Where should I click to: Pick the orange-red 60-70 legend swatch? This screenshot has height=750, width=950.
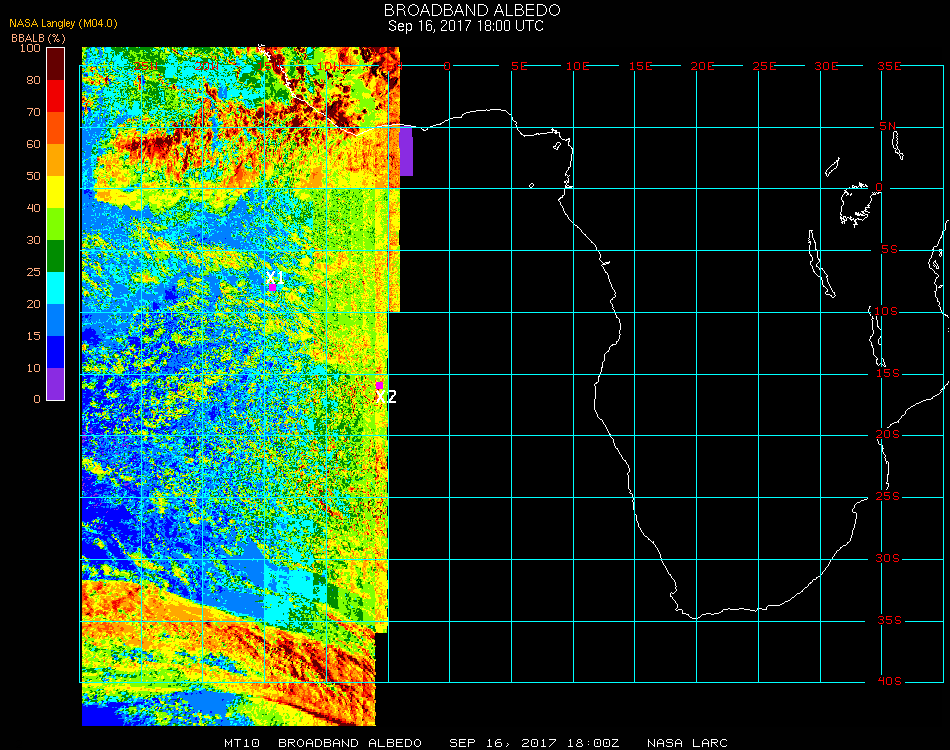tap(56, 128)
